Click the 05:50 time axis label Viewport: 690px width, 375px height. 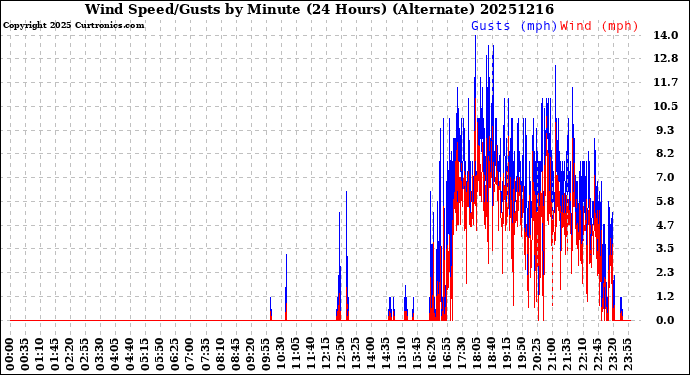tap(160, 355)
